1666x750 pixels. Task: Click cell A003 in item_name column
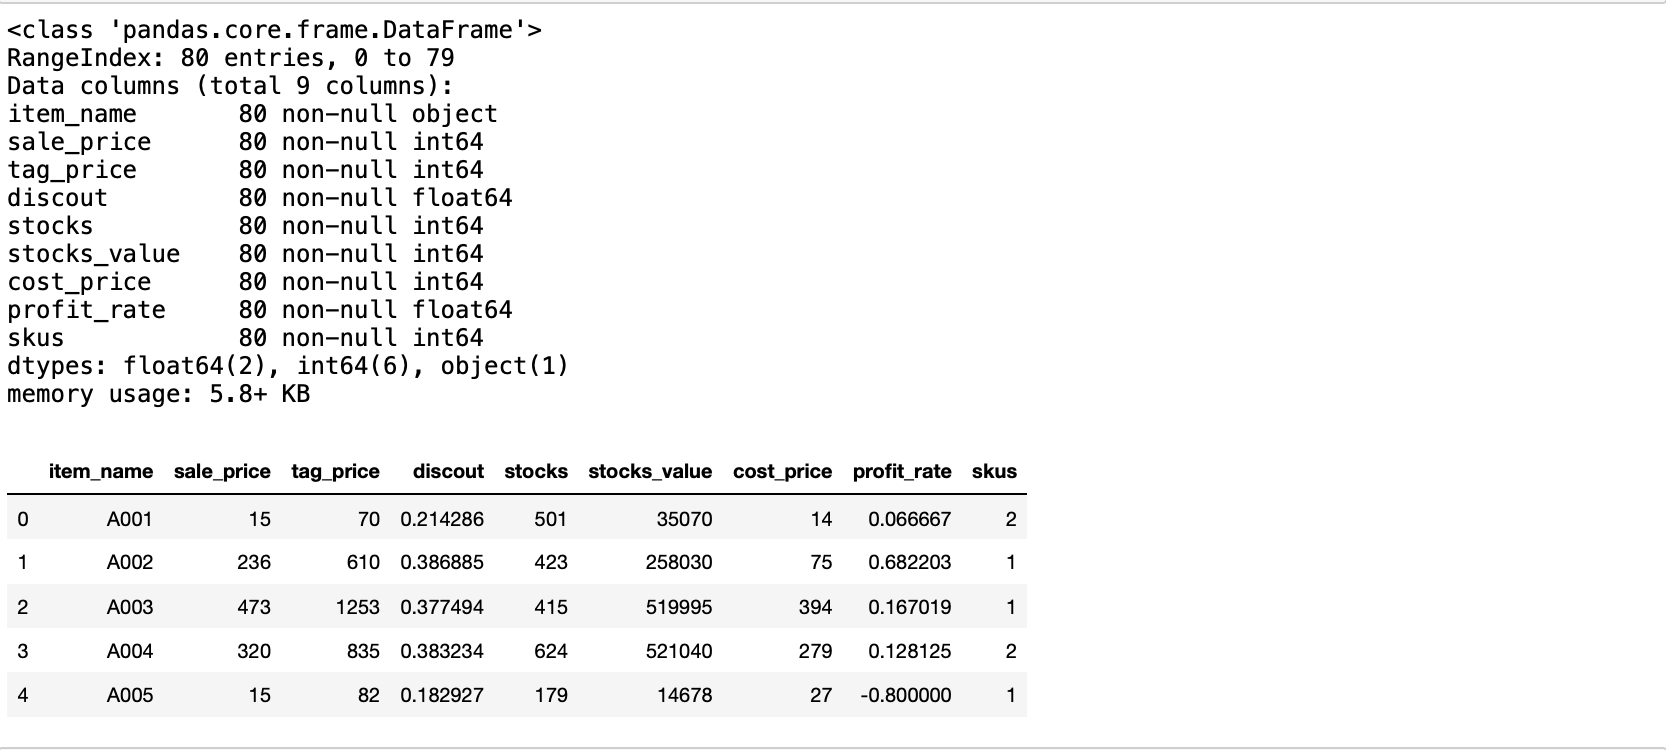pyautogui.click(x=130, y=607)
